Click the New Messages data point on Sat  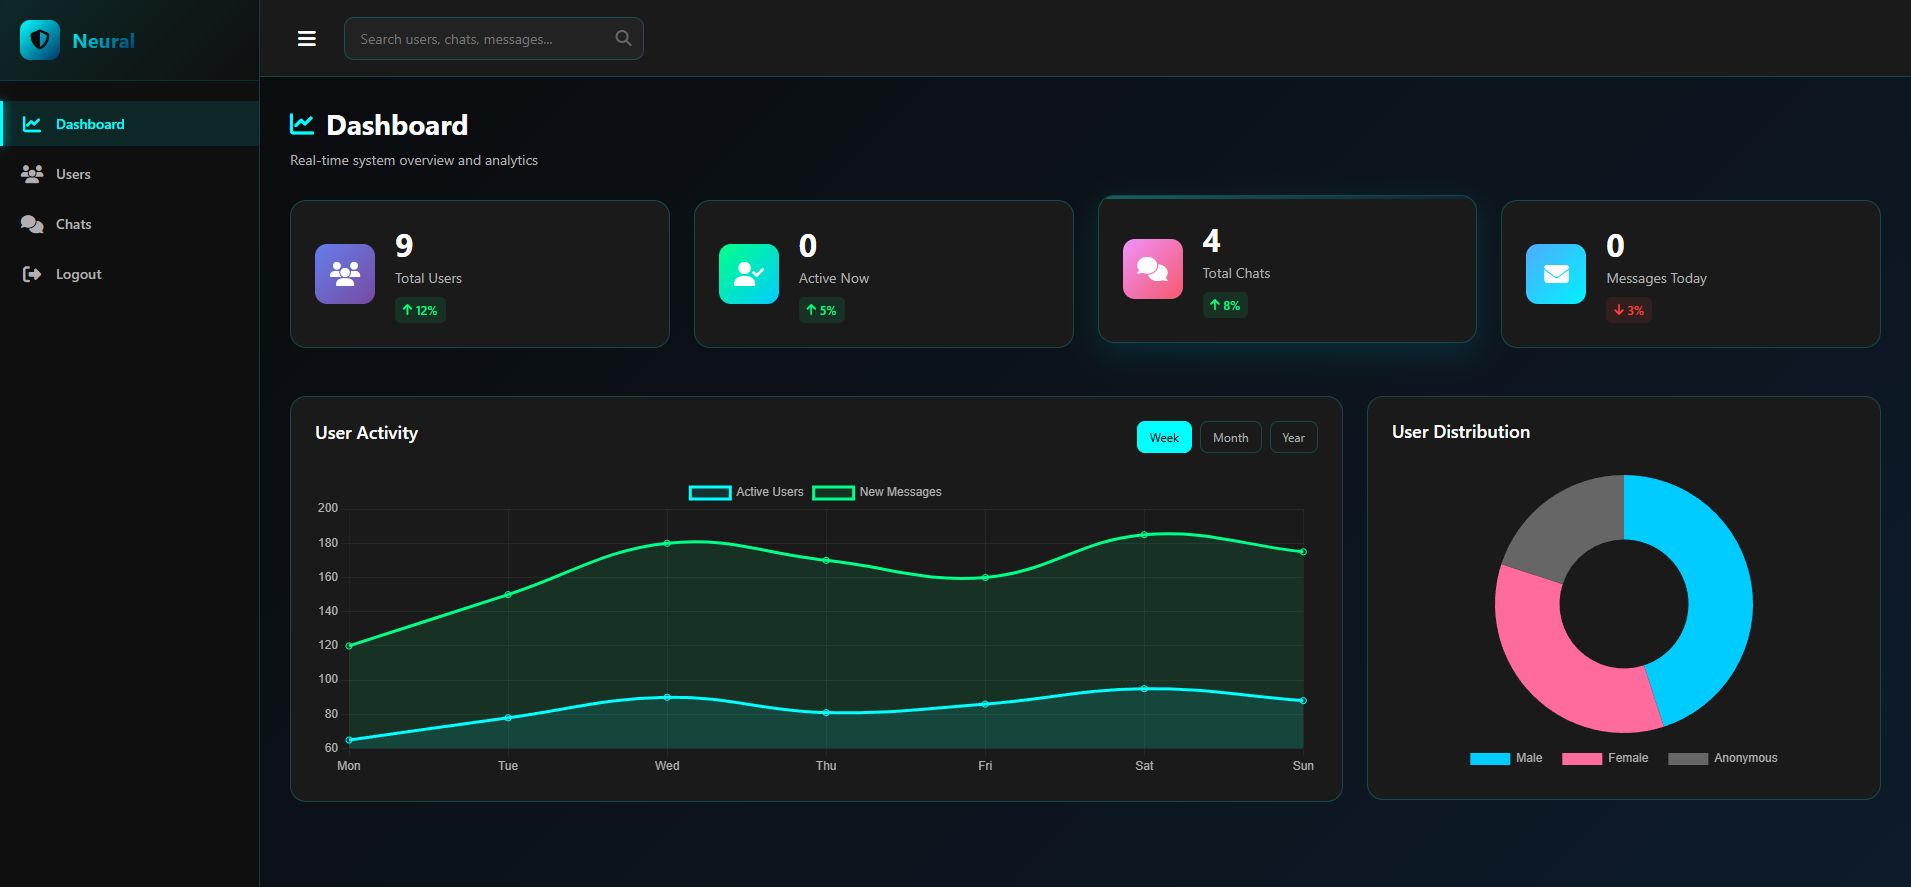tap(1144, 535)
